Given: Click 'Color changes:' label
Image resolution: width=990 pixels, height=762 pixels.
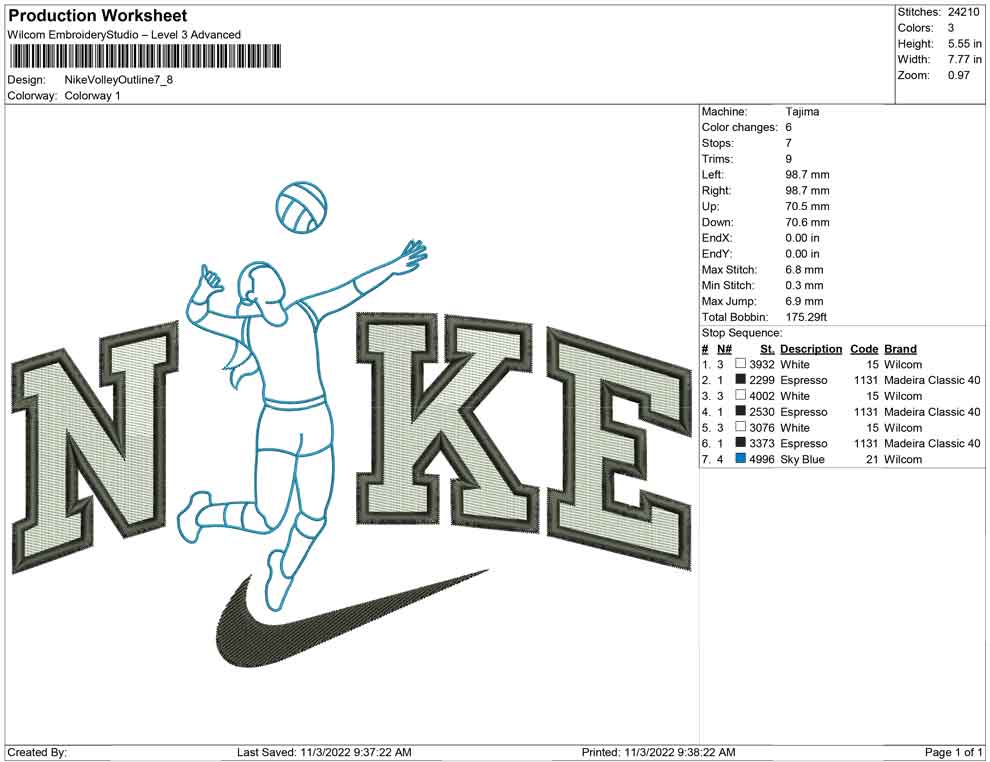Looking at the screenshot, I should pos(739,127).
